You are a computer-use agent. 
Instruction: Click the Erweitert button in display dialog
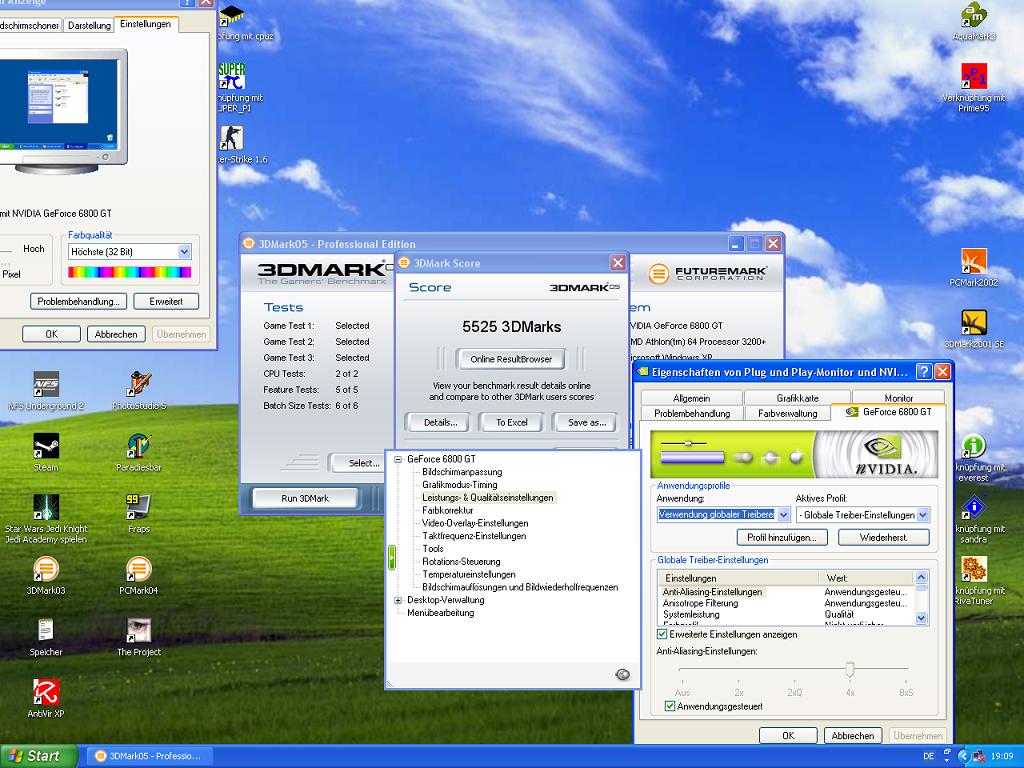[166, 302]
